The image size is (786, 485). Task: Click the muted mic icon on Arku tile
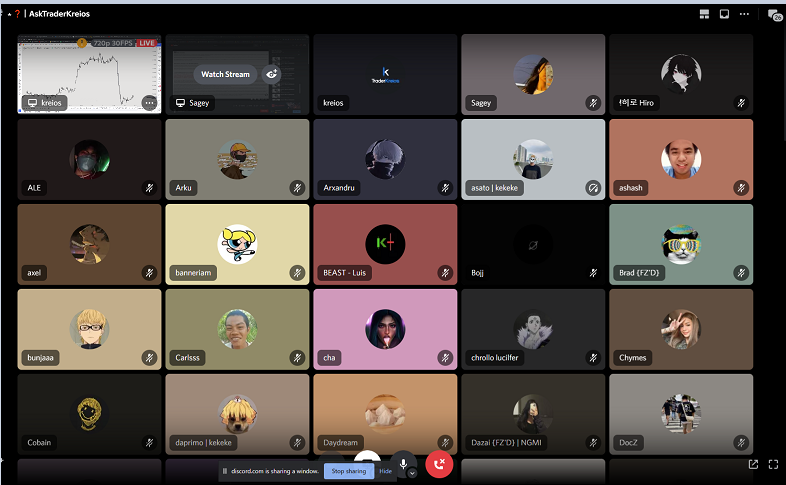pyautogui.click(x=297, y=188)
